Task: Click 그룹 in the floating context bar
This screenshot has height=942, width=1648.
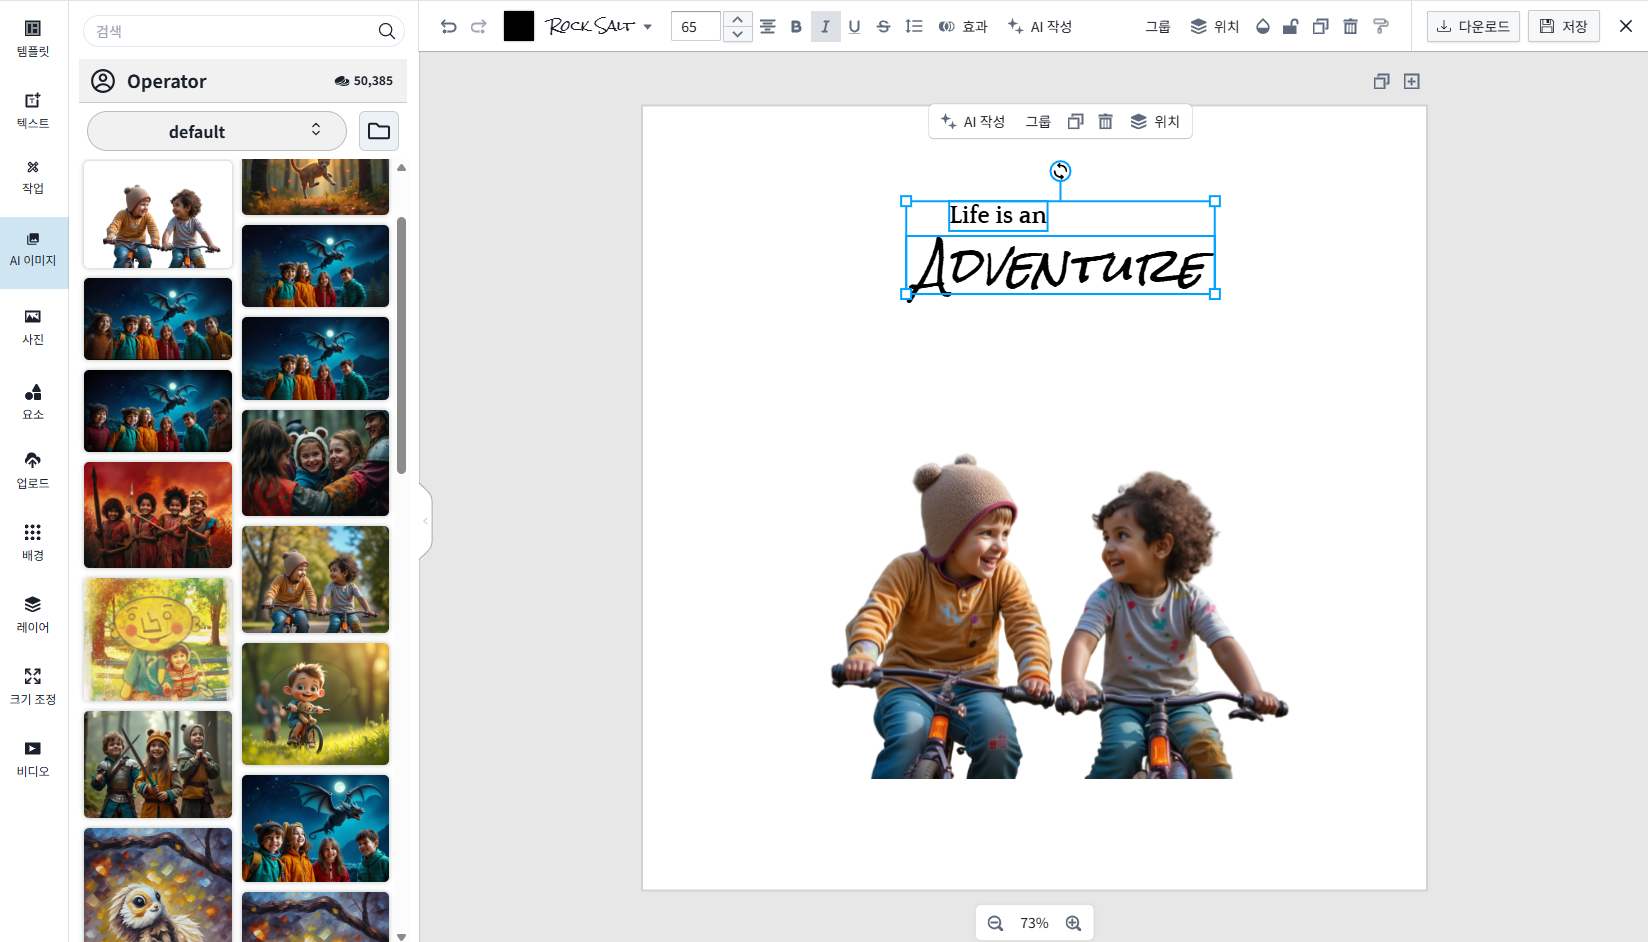Action: coord(1039,121)
